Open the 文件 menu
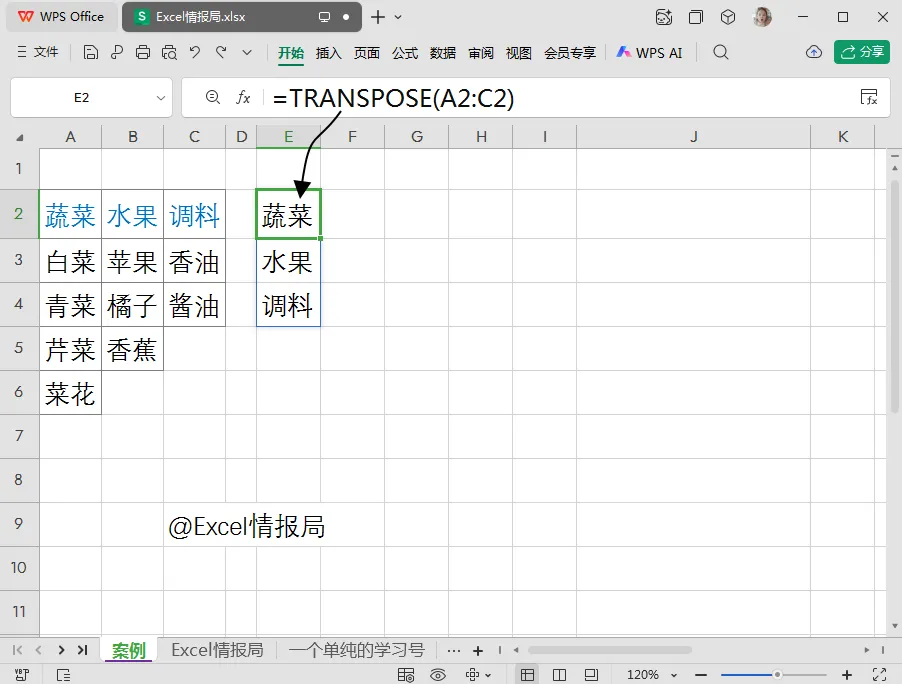 (38, 52)
